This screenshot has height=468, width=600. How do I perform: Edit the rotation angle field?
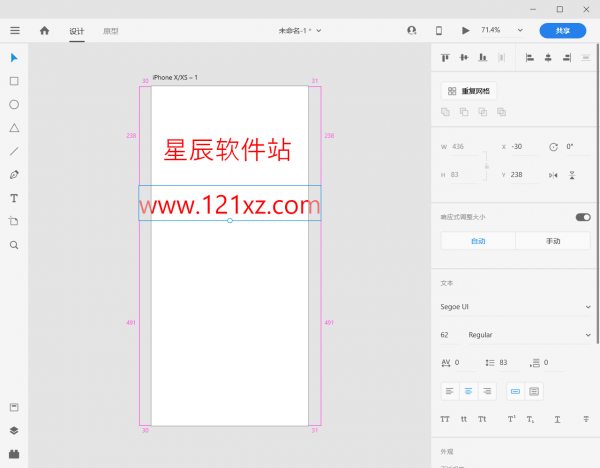pyautogui.click(x=578, y=147)
